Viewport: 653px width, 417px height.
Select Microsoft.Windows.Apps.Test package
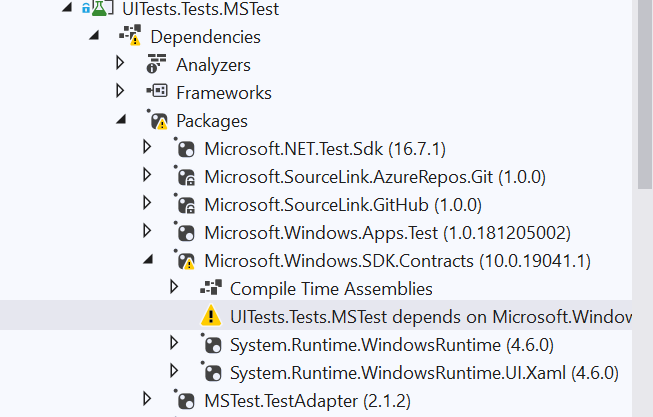point(387,233)
